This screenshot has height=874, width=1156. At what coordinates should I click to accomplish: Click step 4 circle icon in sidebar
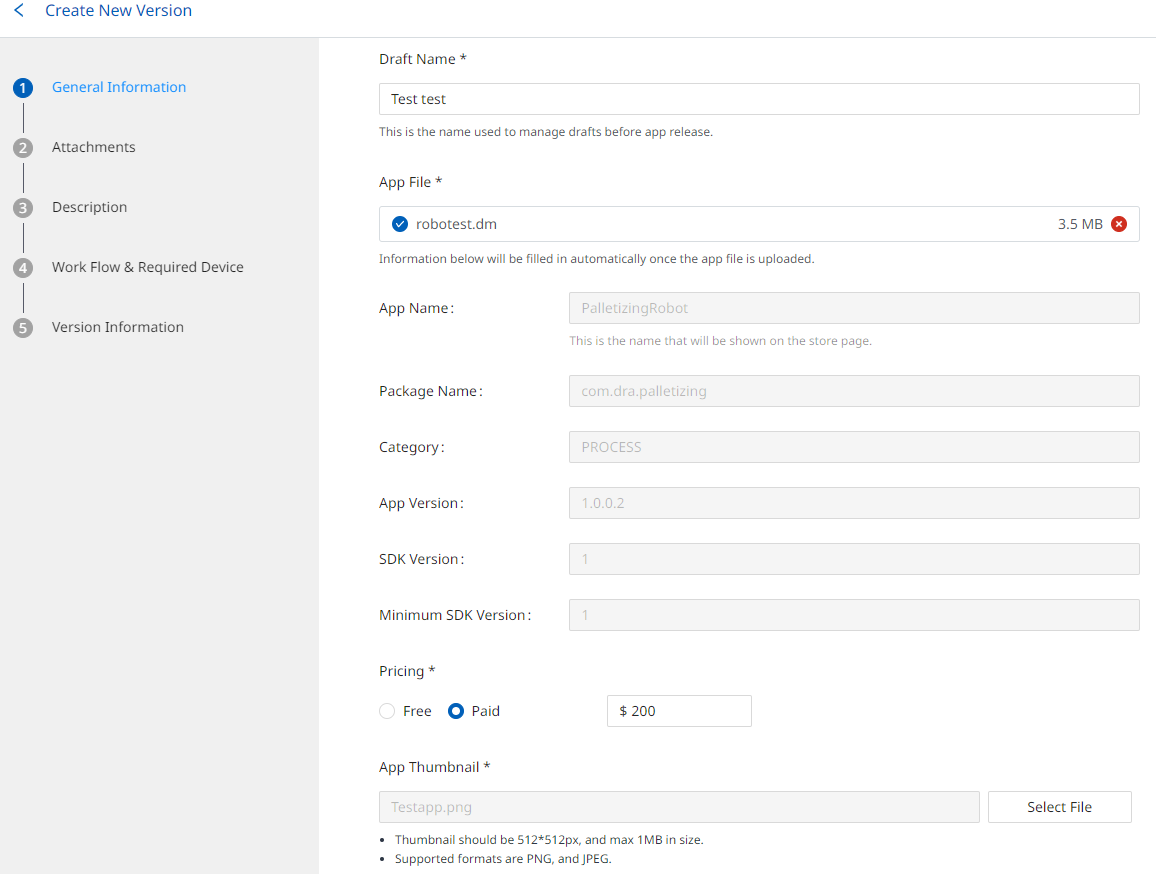point(23,268)
